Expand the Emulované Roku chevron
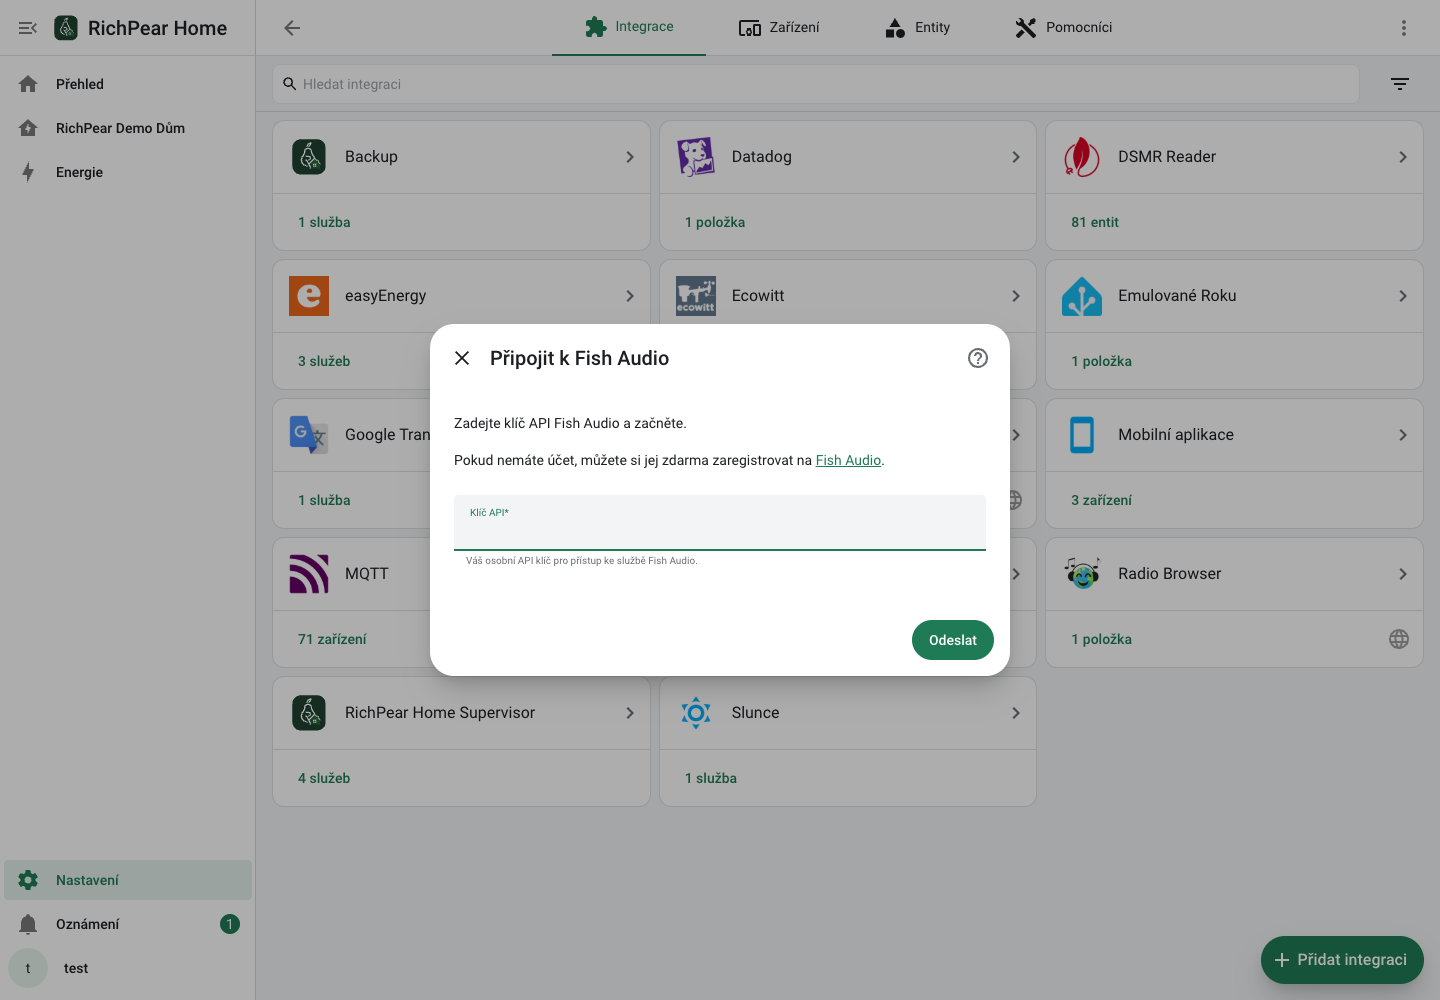 [1403, 296]
